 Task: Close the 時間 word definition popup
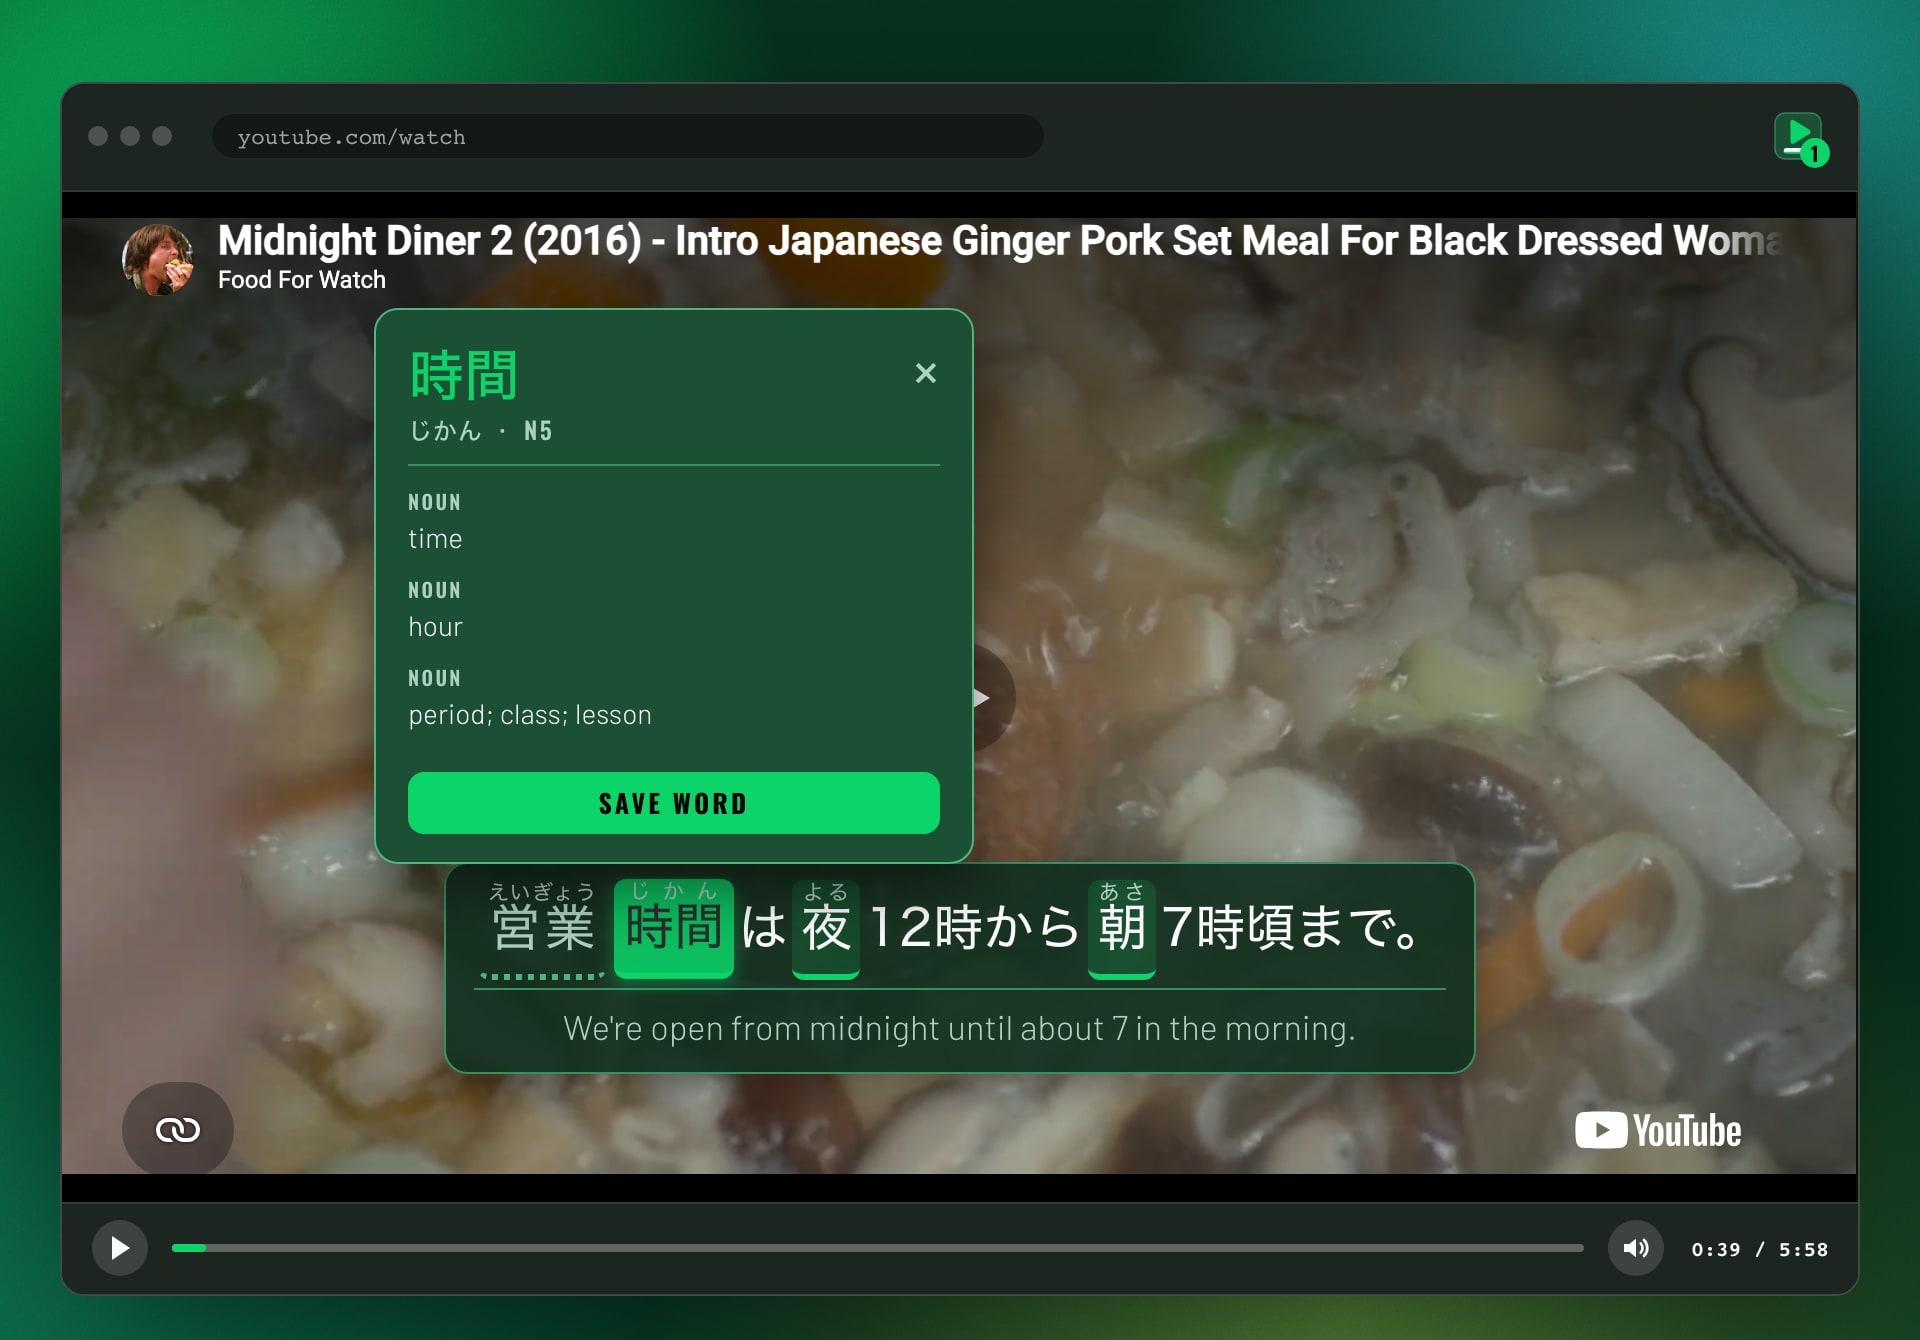(926, 373)
